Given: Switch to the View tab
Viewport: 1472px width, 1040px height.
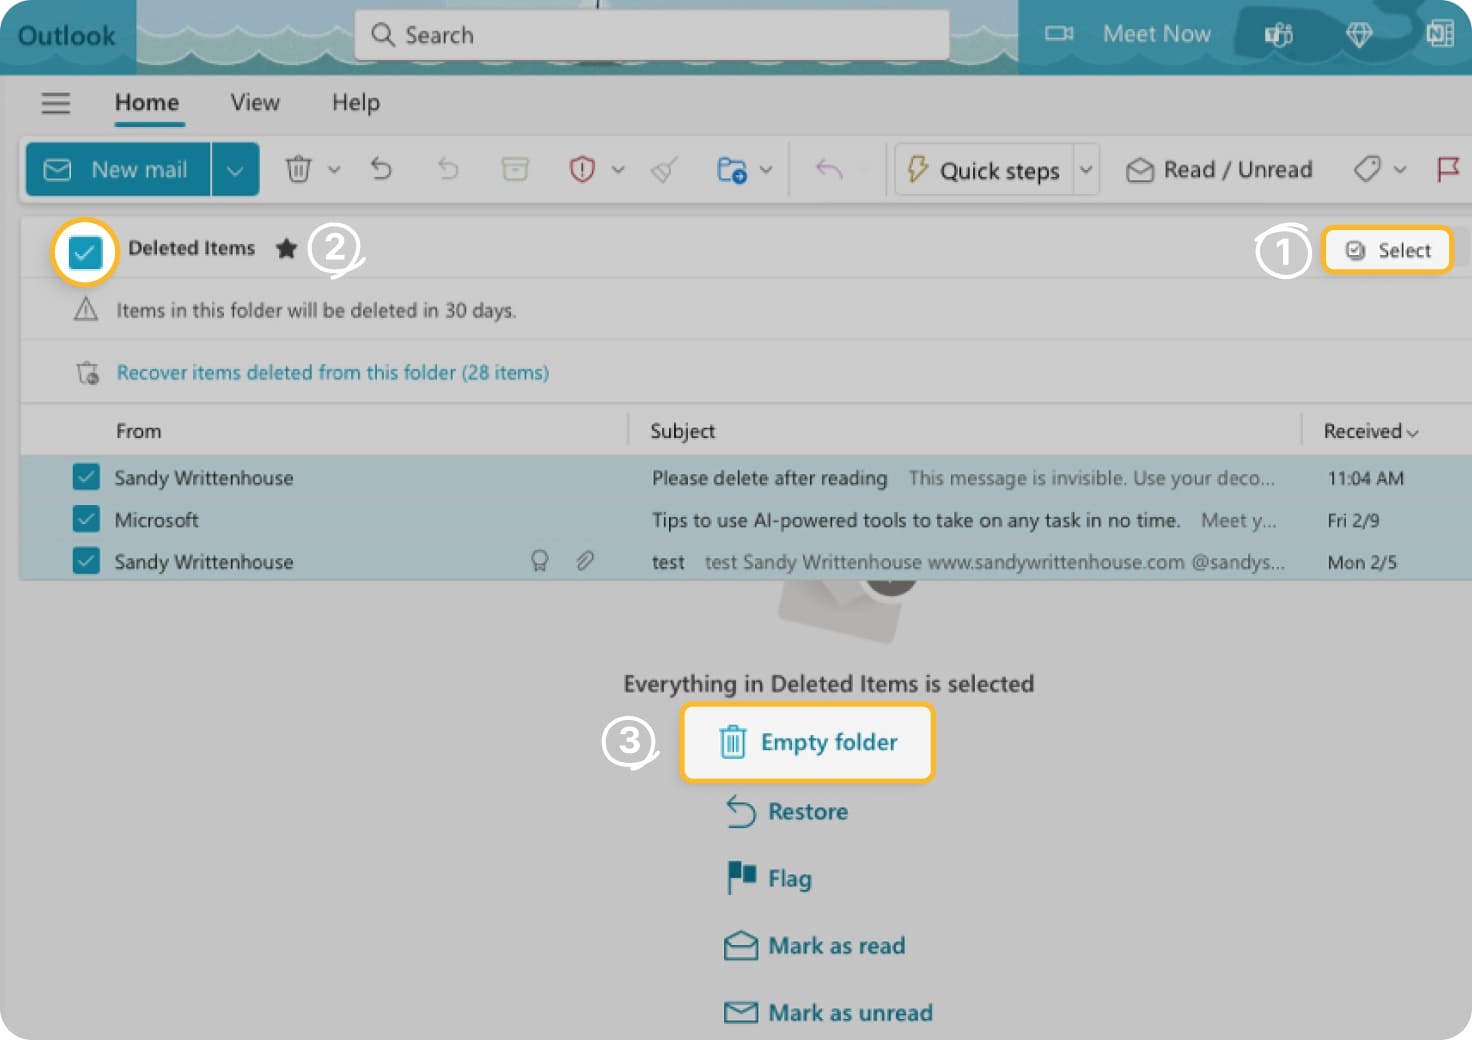Looking at the screenshot, I should point(255,103).
